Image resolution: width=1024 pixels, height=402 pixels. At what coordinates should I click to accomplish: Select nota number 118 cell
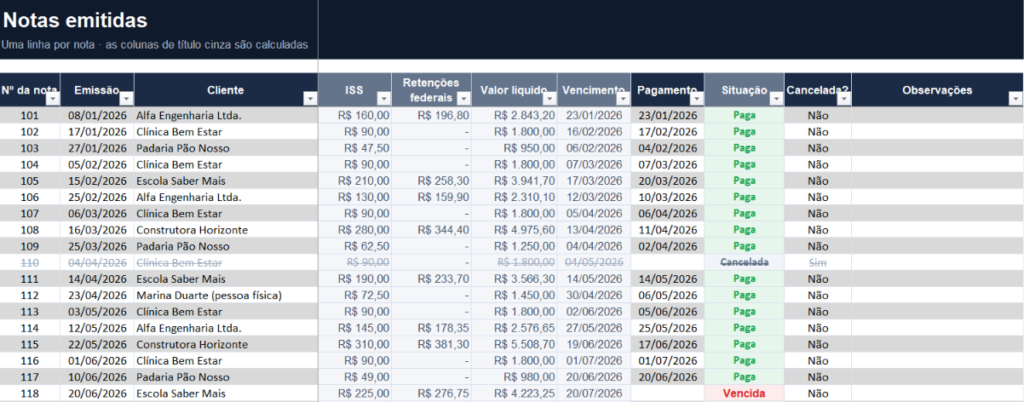click(30, 394)
